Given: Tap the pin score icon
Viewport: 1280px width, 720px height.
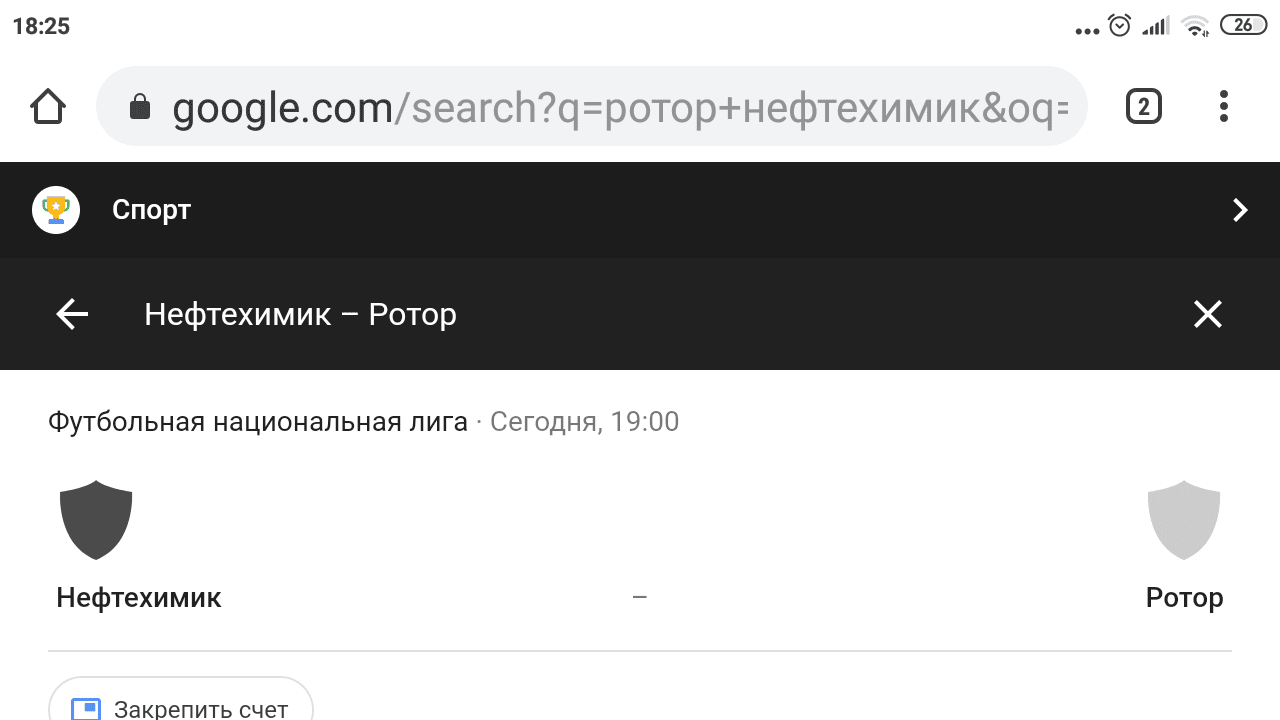Looking at the screenshot, I should point(86,709).
